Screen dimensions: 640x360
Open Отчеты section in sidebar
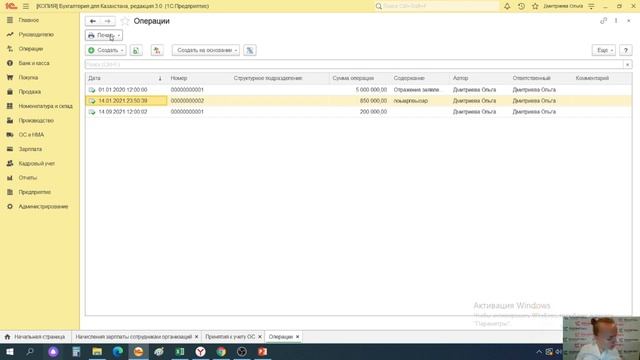pos(27,178)
